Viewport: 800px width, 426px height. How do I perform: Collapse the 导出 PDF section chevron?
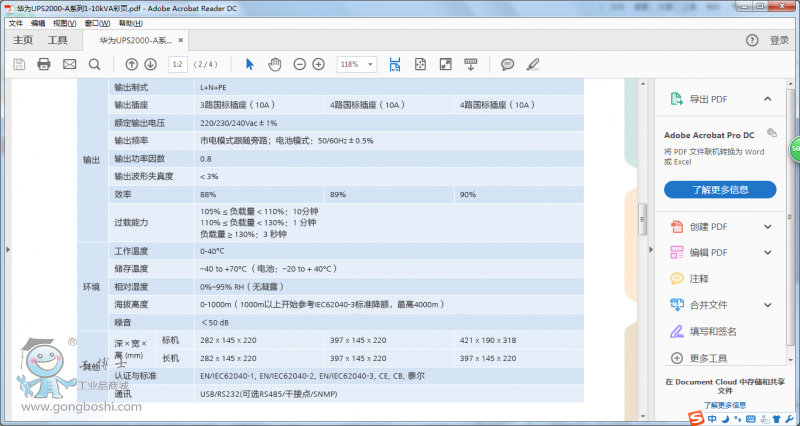point(768,99)
